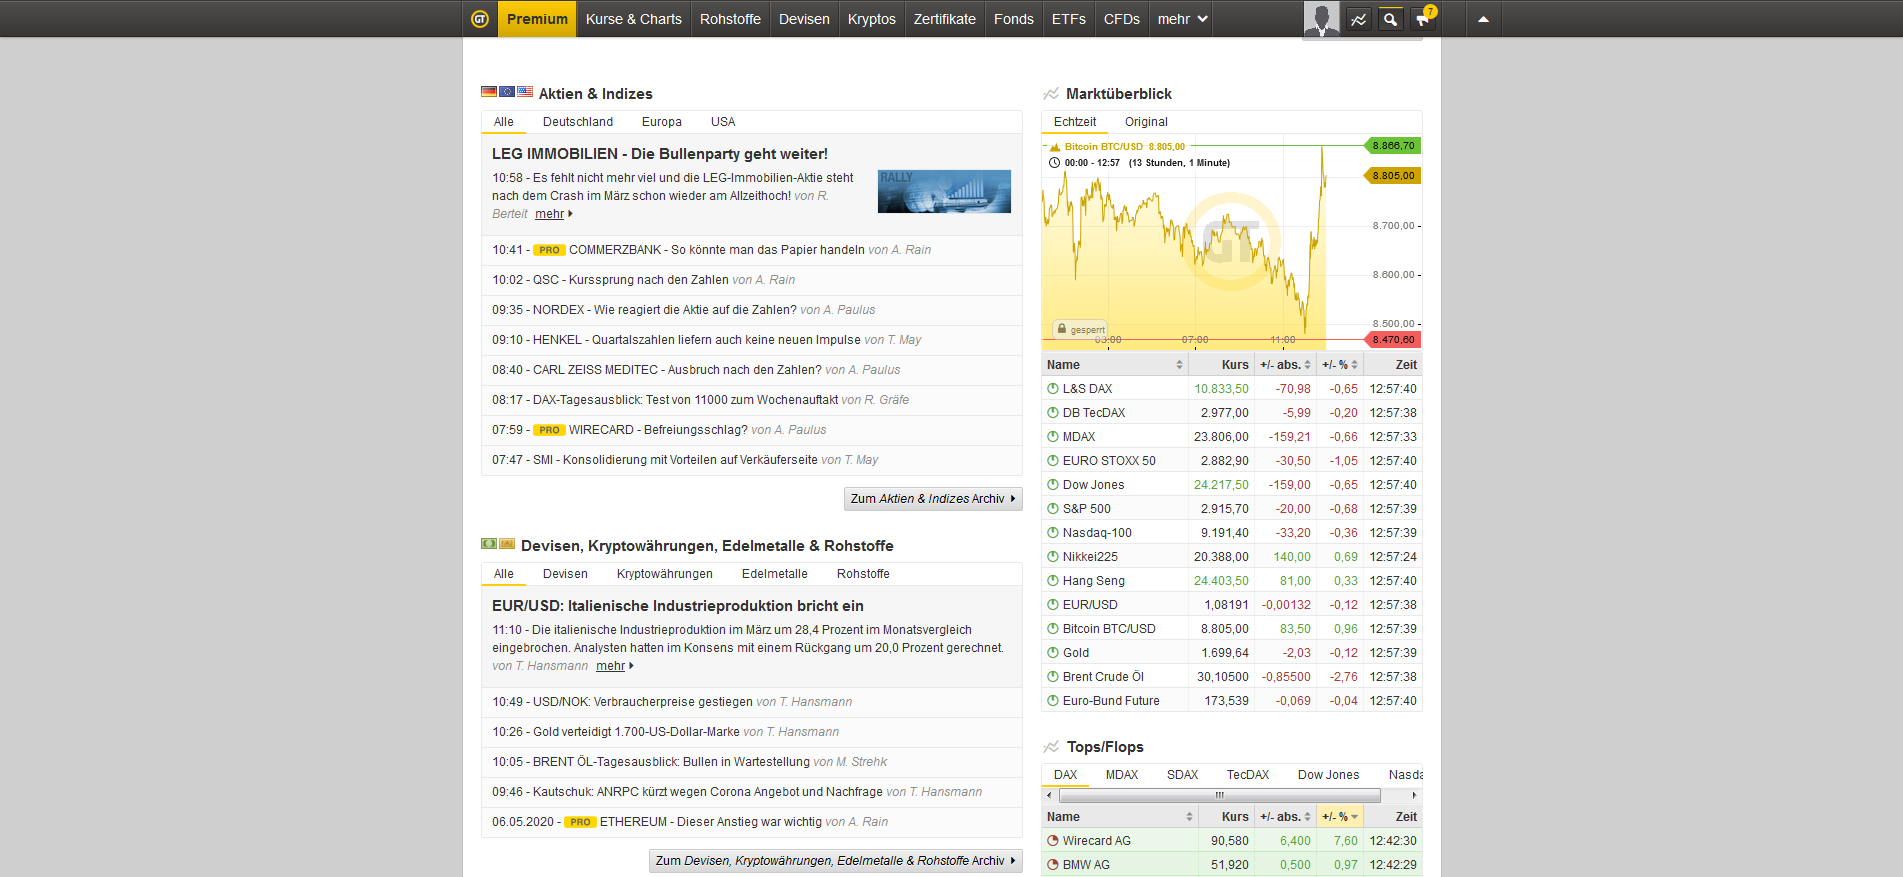This screenshot has width=1903, height=877.
Task: Open the ETFs menu
Action: (x=1069, y=19)
